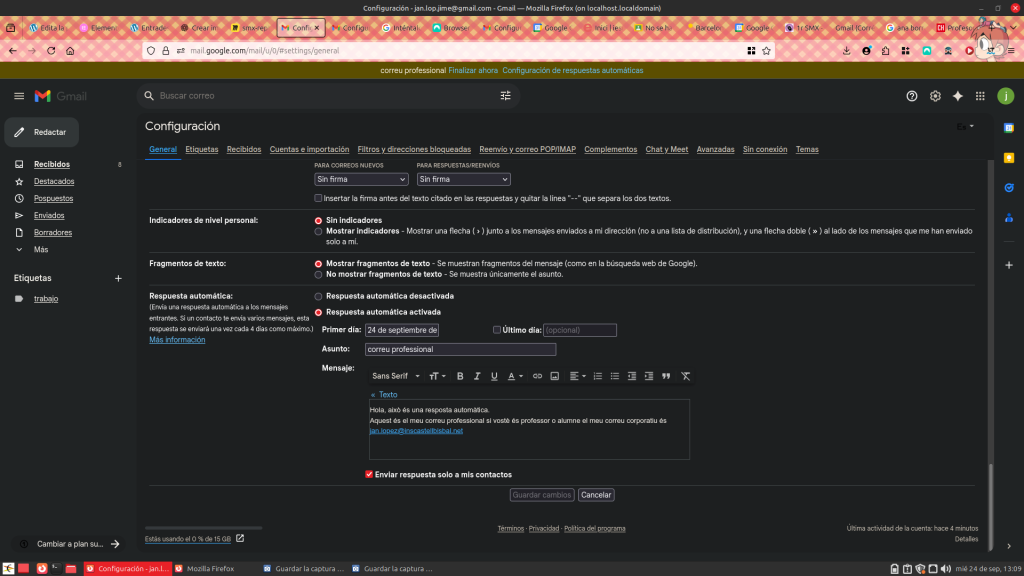Click the quote block icon
This screenshot has width=1024, height=576.
(666, 376)
